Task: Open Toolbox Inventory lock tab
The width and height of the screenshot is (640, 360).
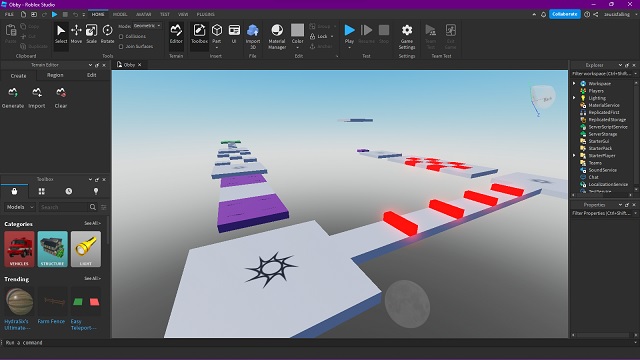Action: (x=14, y=191)
